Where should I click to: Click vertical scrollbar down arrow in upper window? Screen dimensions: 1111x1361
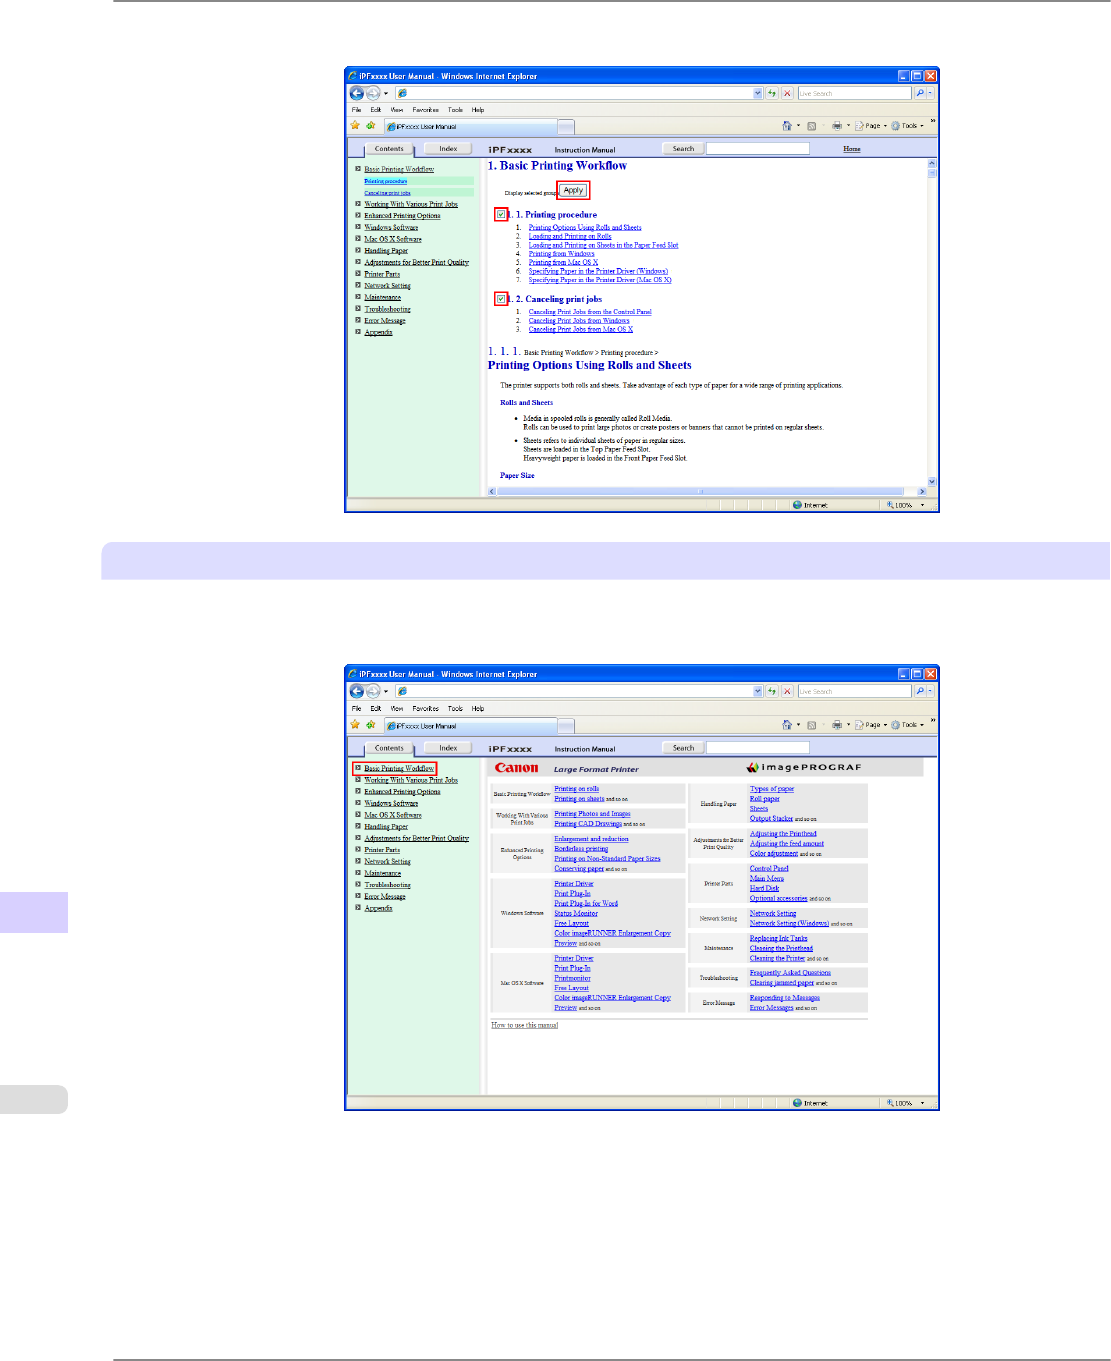pos(932,482)
